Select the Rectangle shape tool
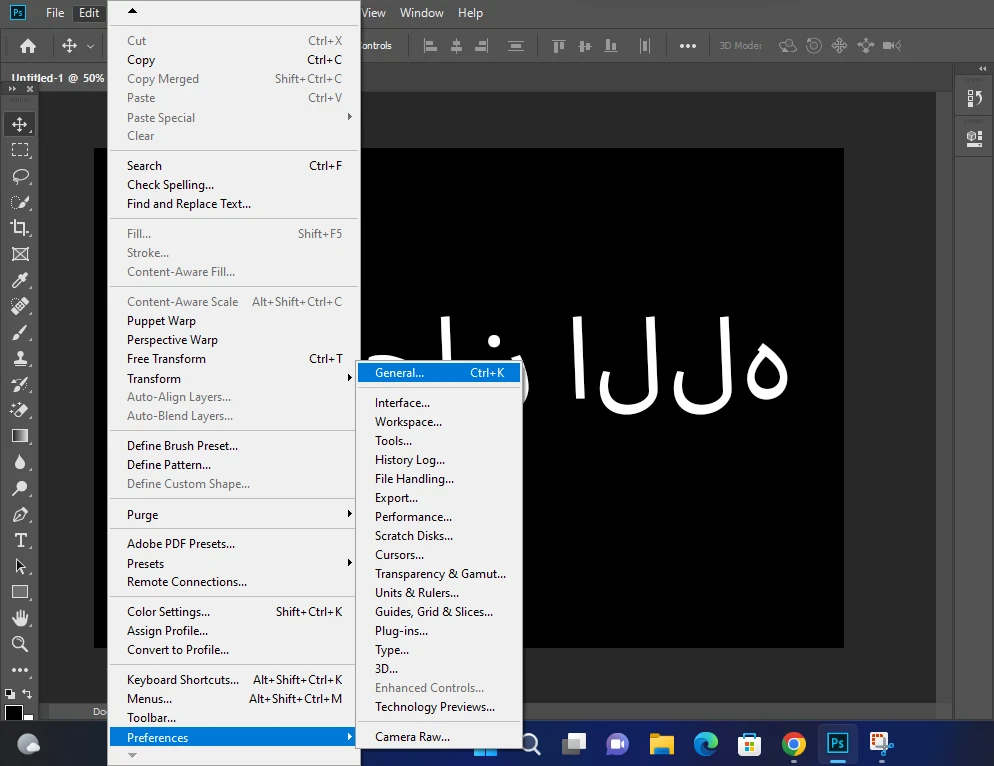This screenshot has width=994, height=766. click(20, 592)
